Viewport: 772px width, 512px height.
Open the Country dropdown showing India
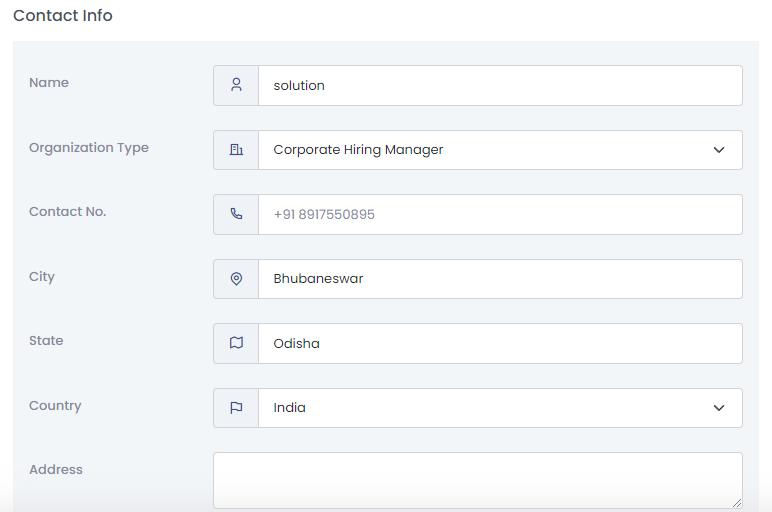(500, 408)
